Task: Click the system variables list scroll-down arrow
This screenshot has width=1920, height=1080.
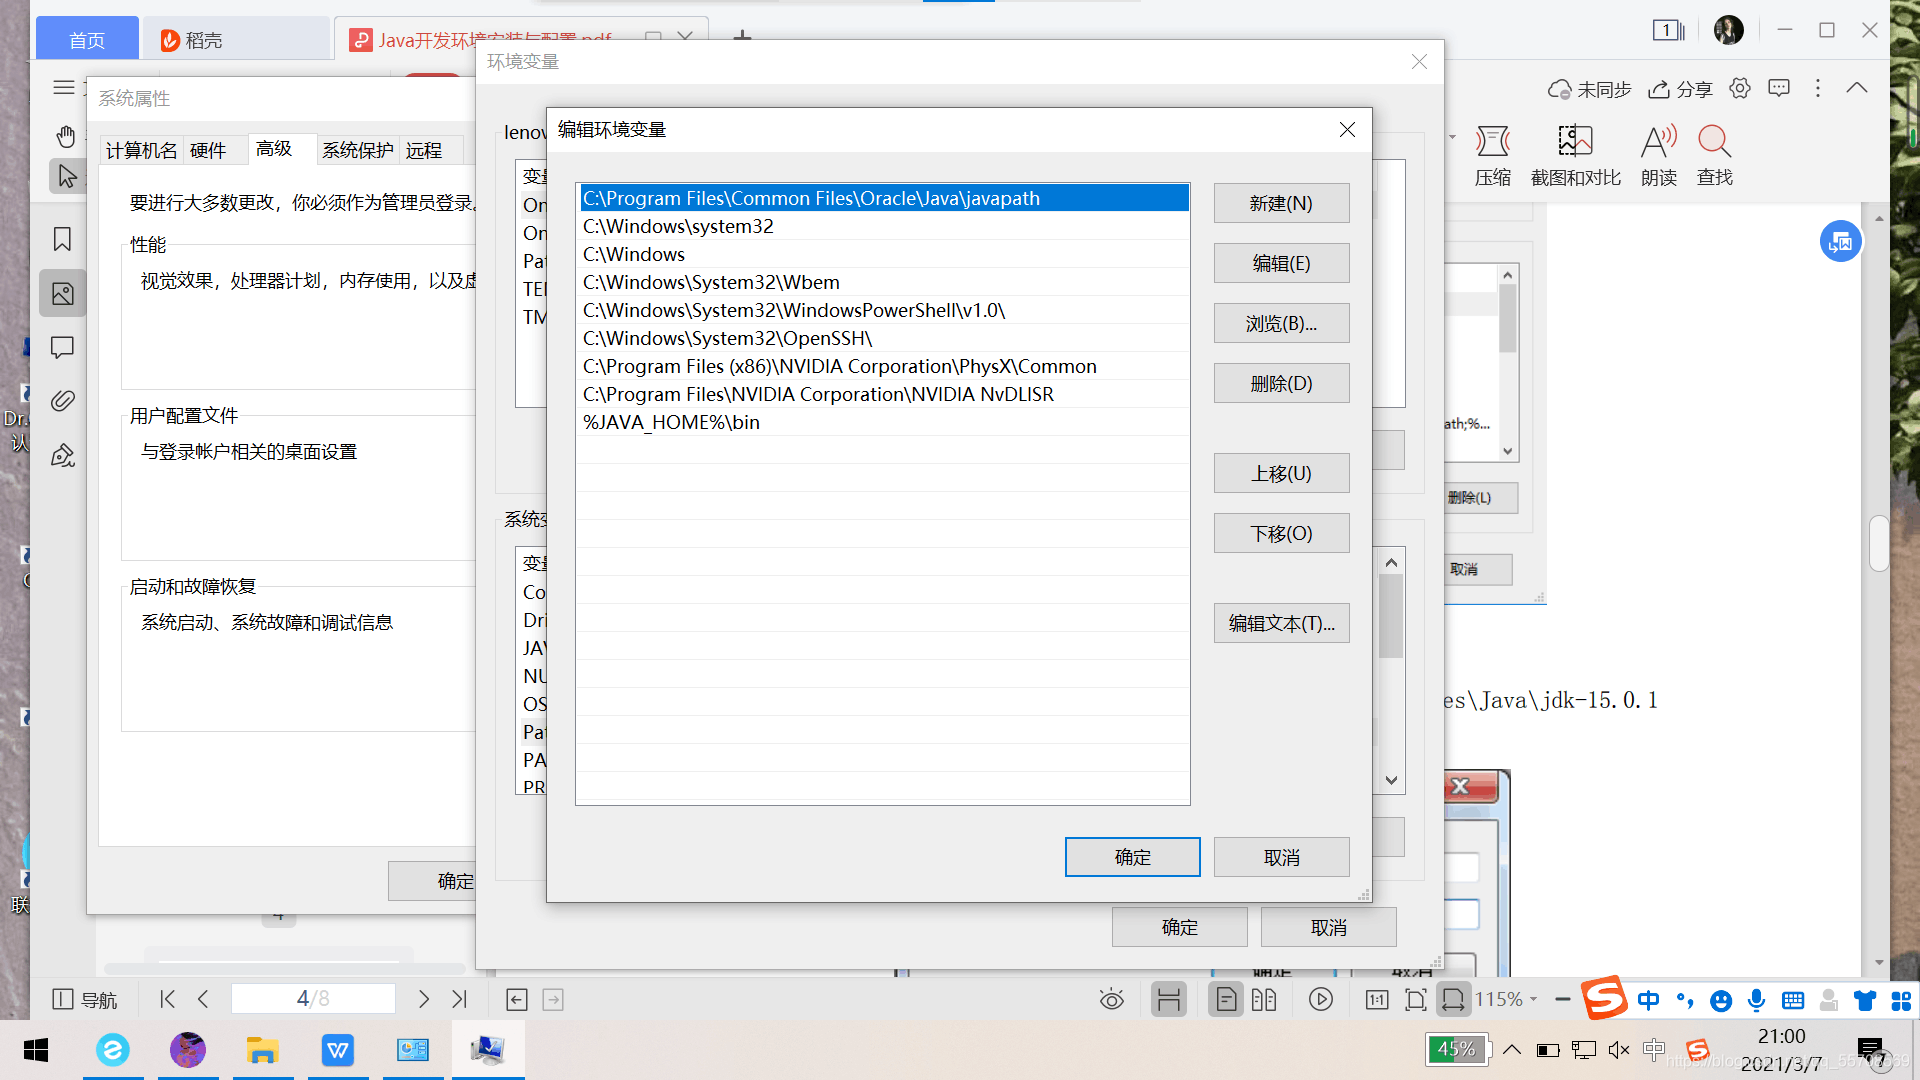Action: pyautogui.click(x=1391, y=780)
